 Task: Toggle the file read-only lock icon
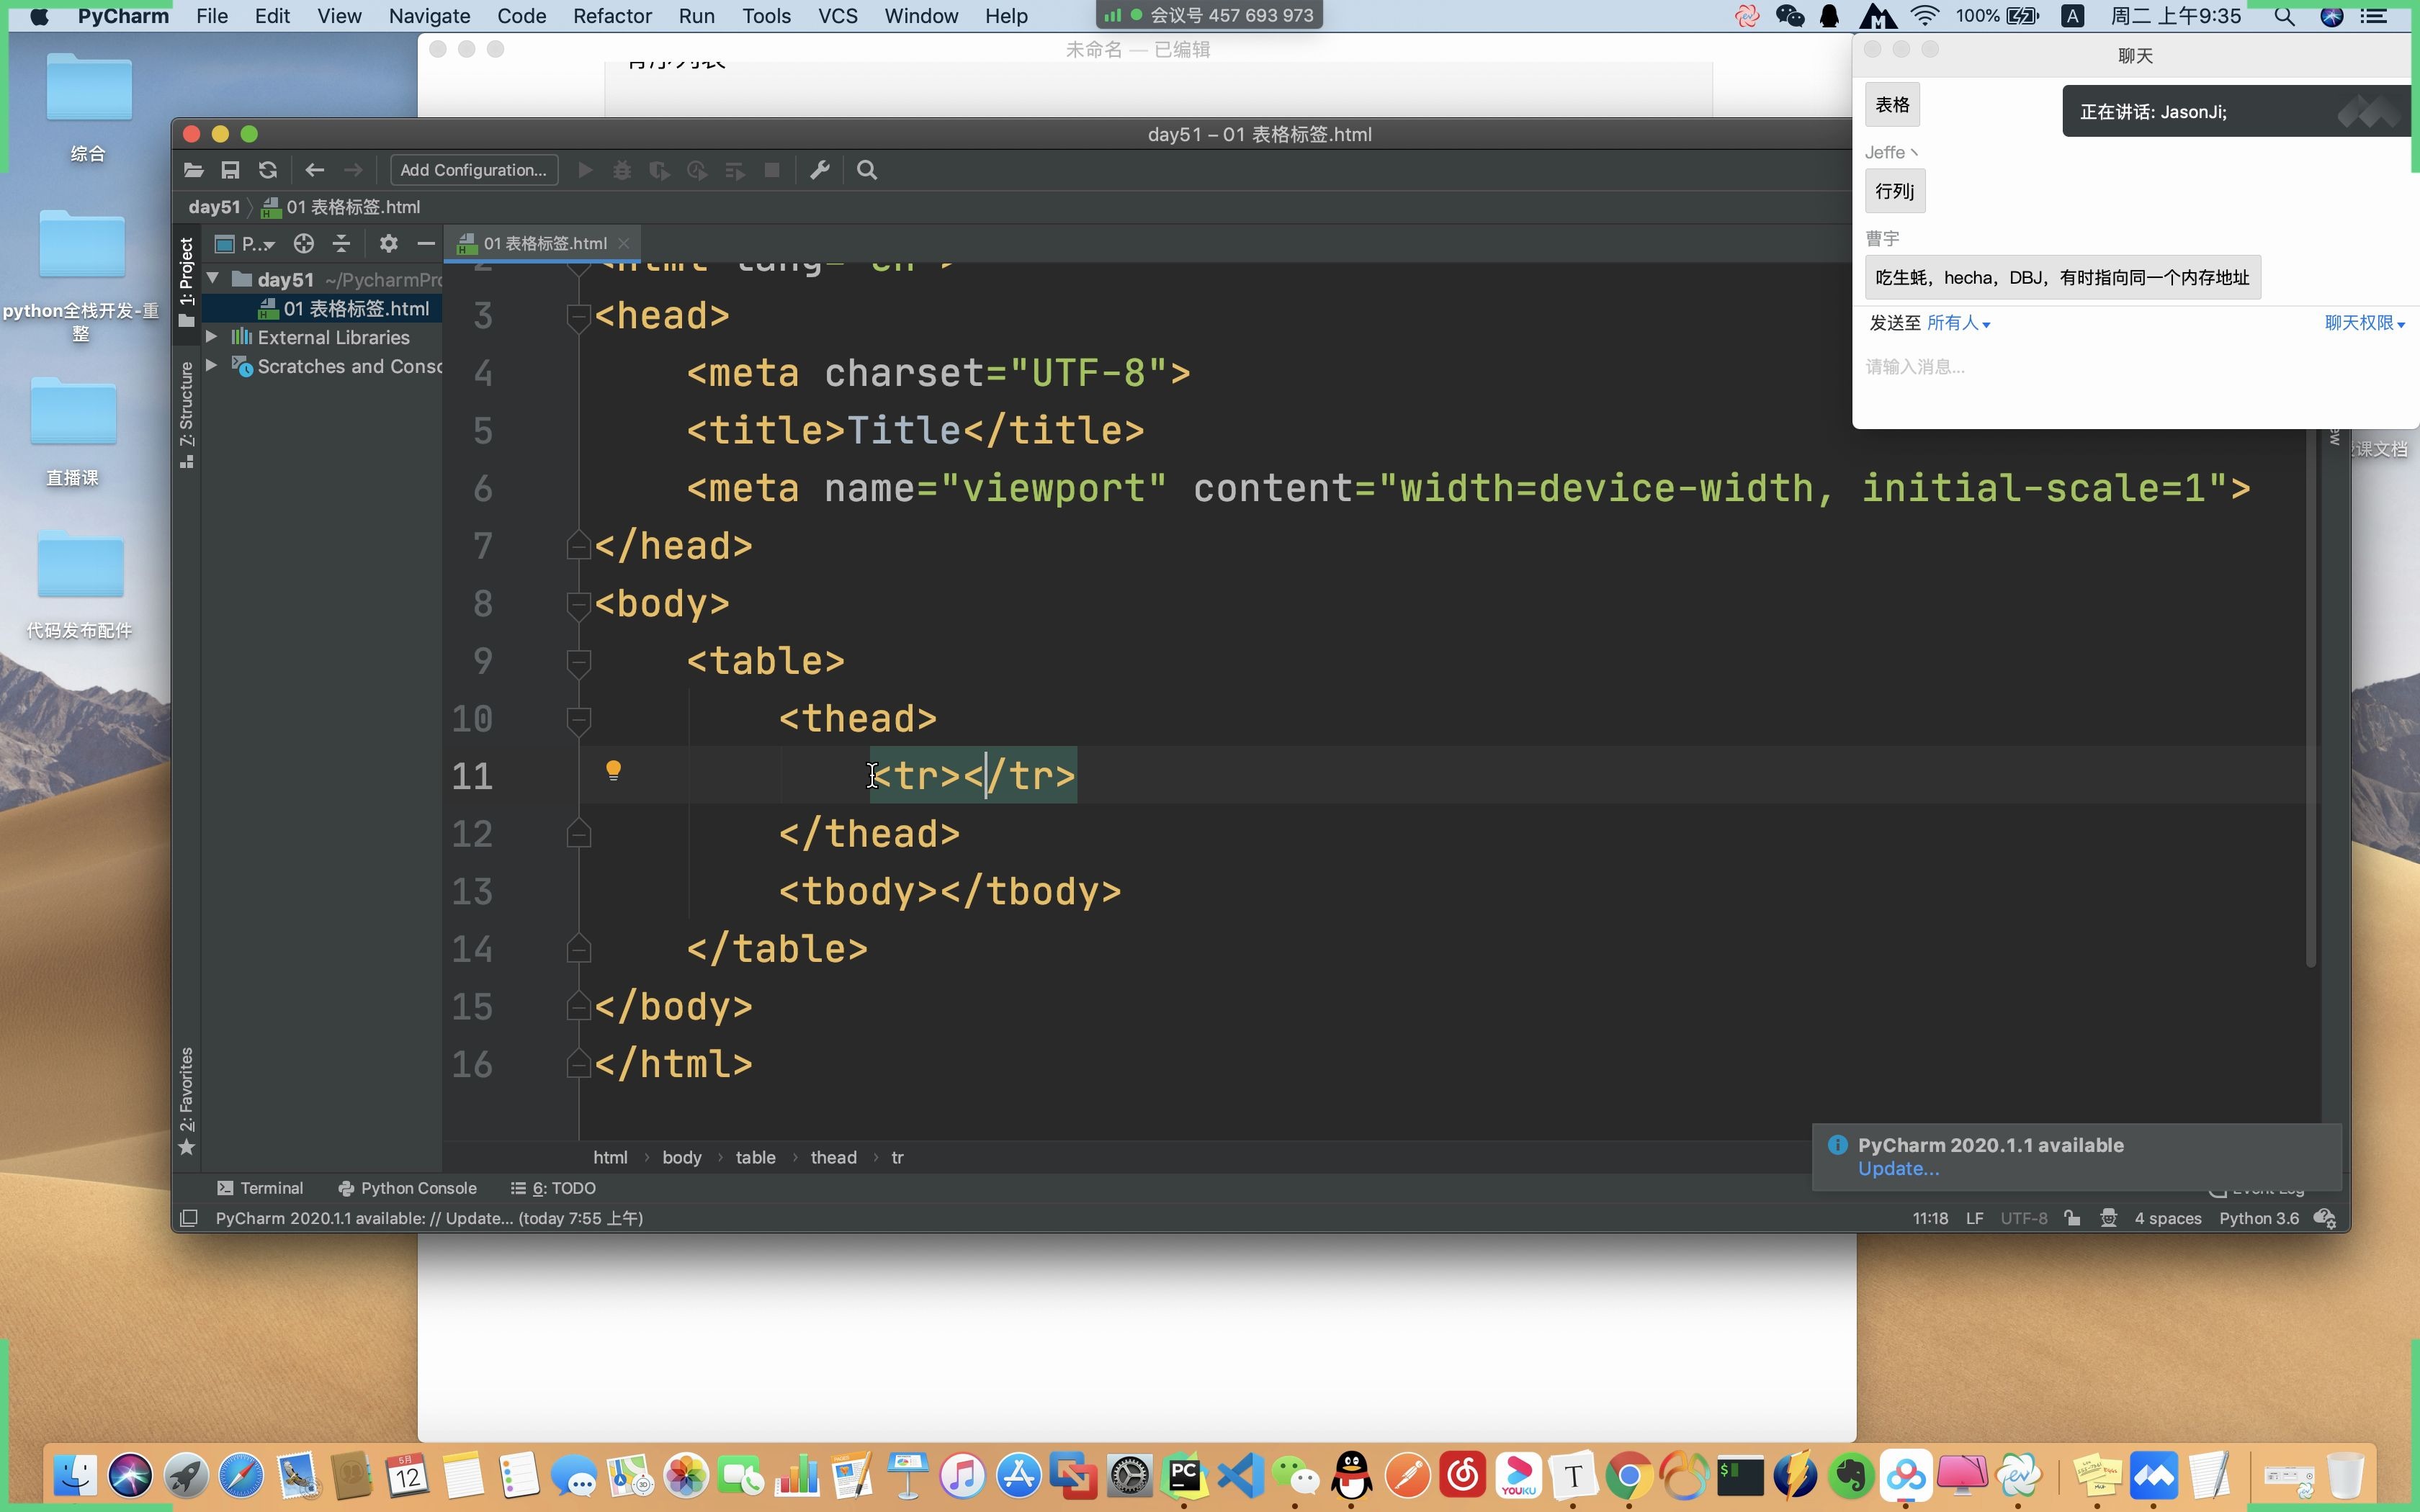tap(2072, 1218)
